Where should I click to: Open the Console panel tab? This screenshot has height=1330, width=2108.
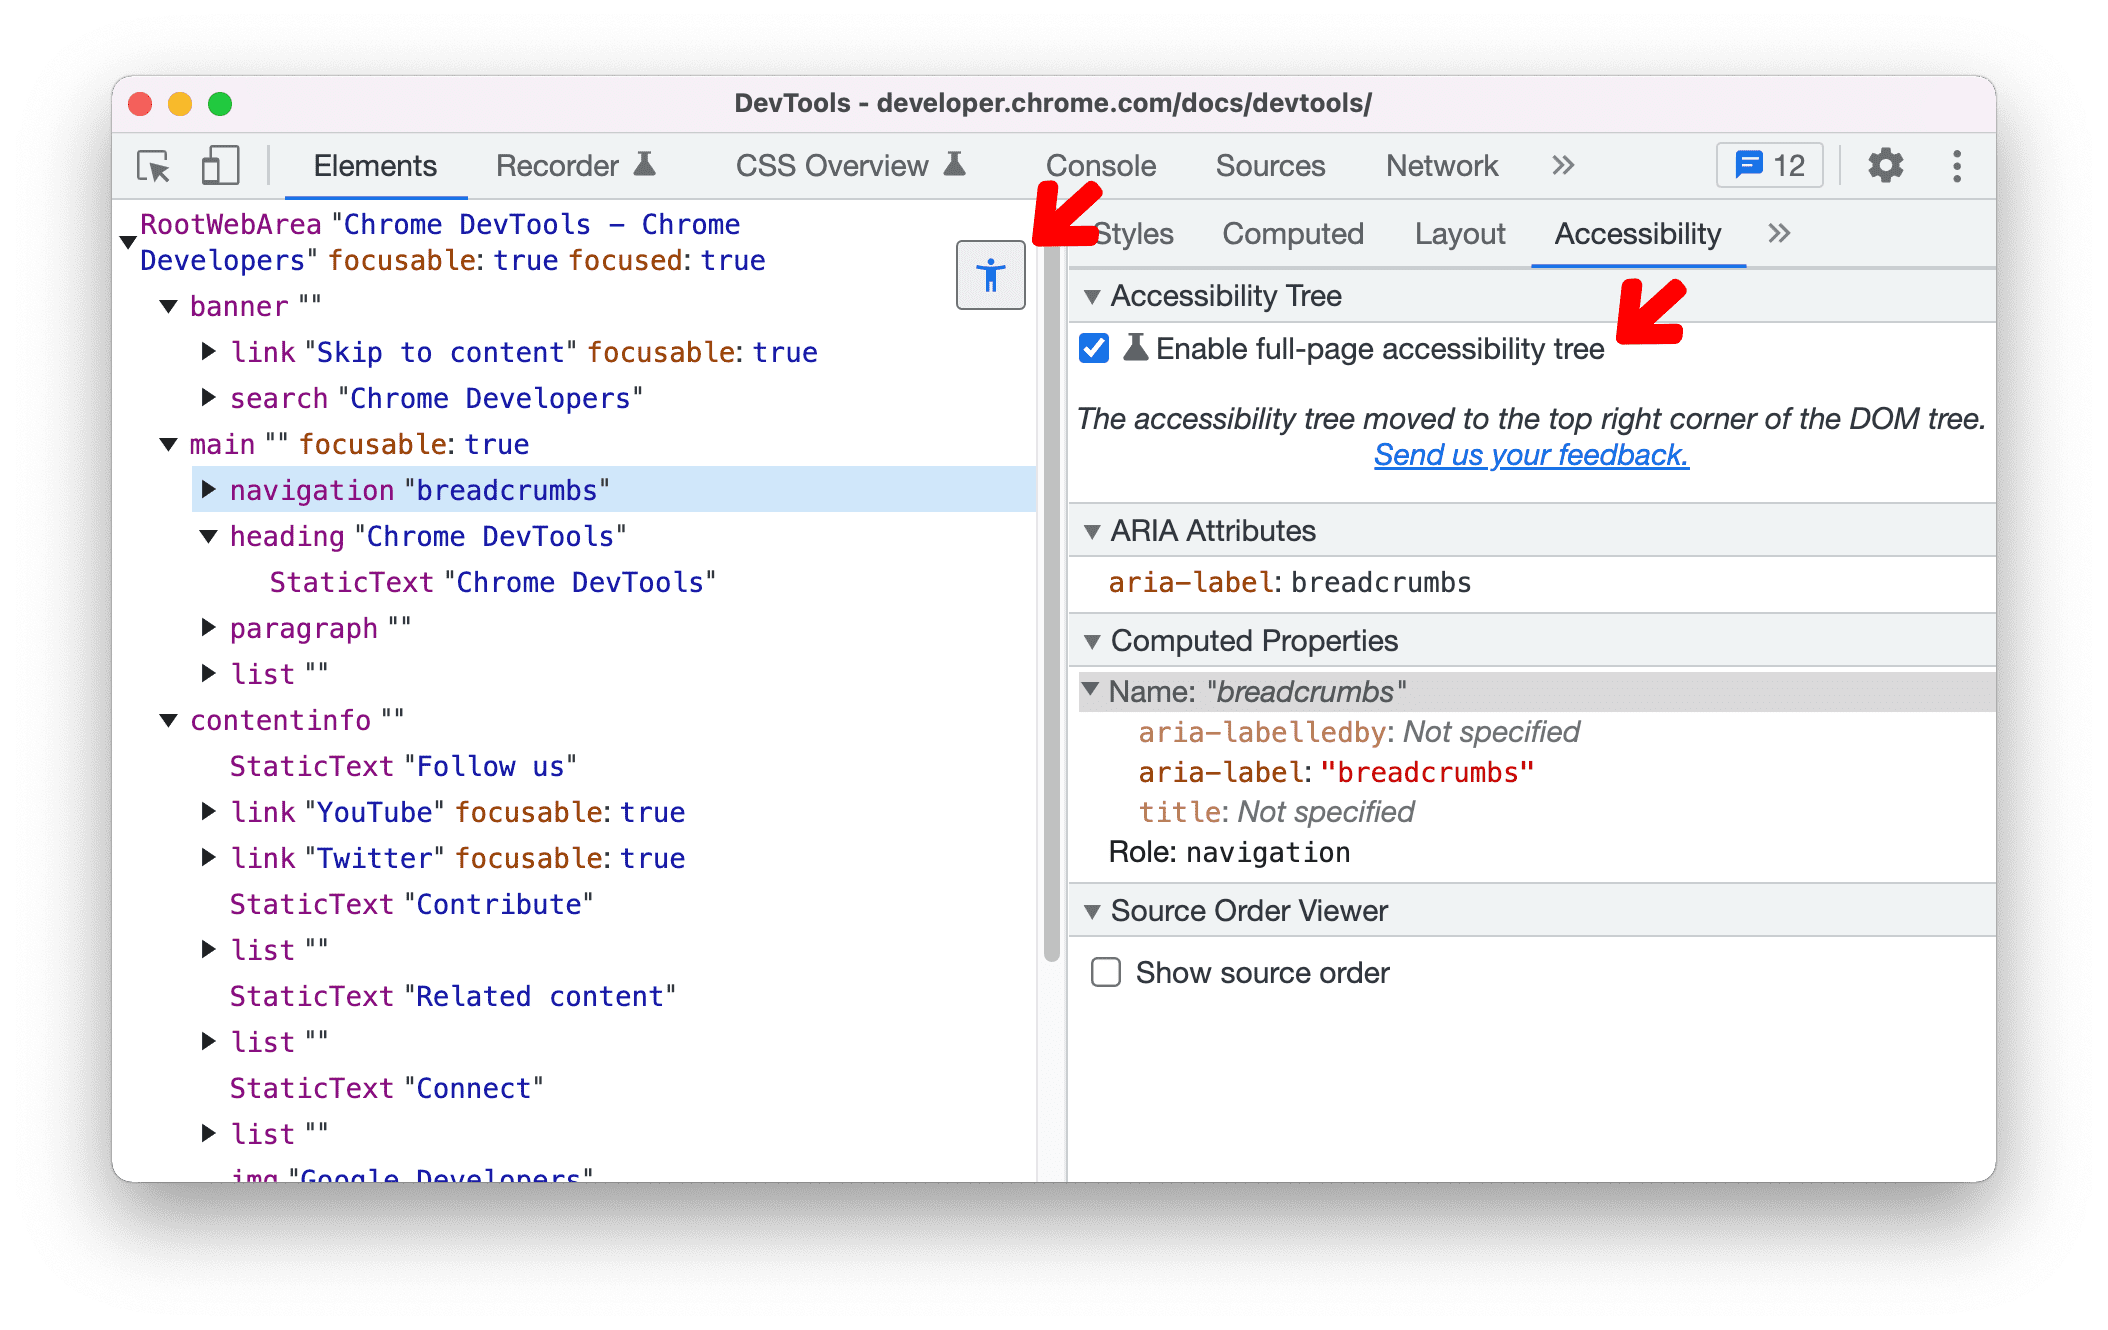point(1098,164)
